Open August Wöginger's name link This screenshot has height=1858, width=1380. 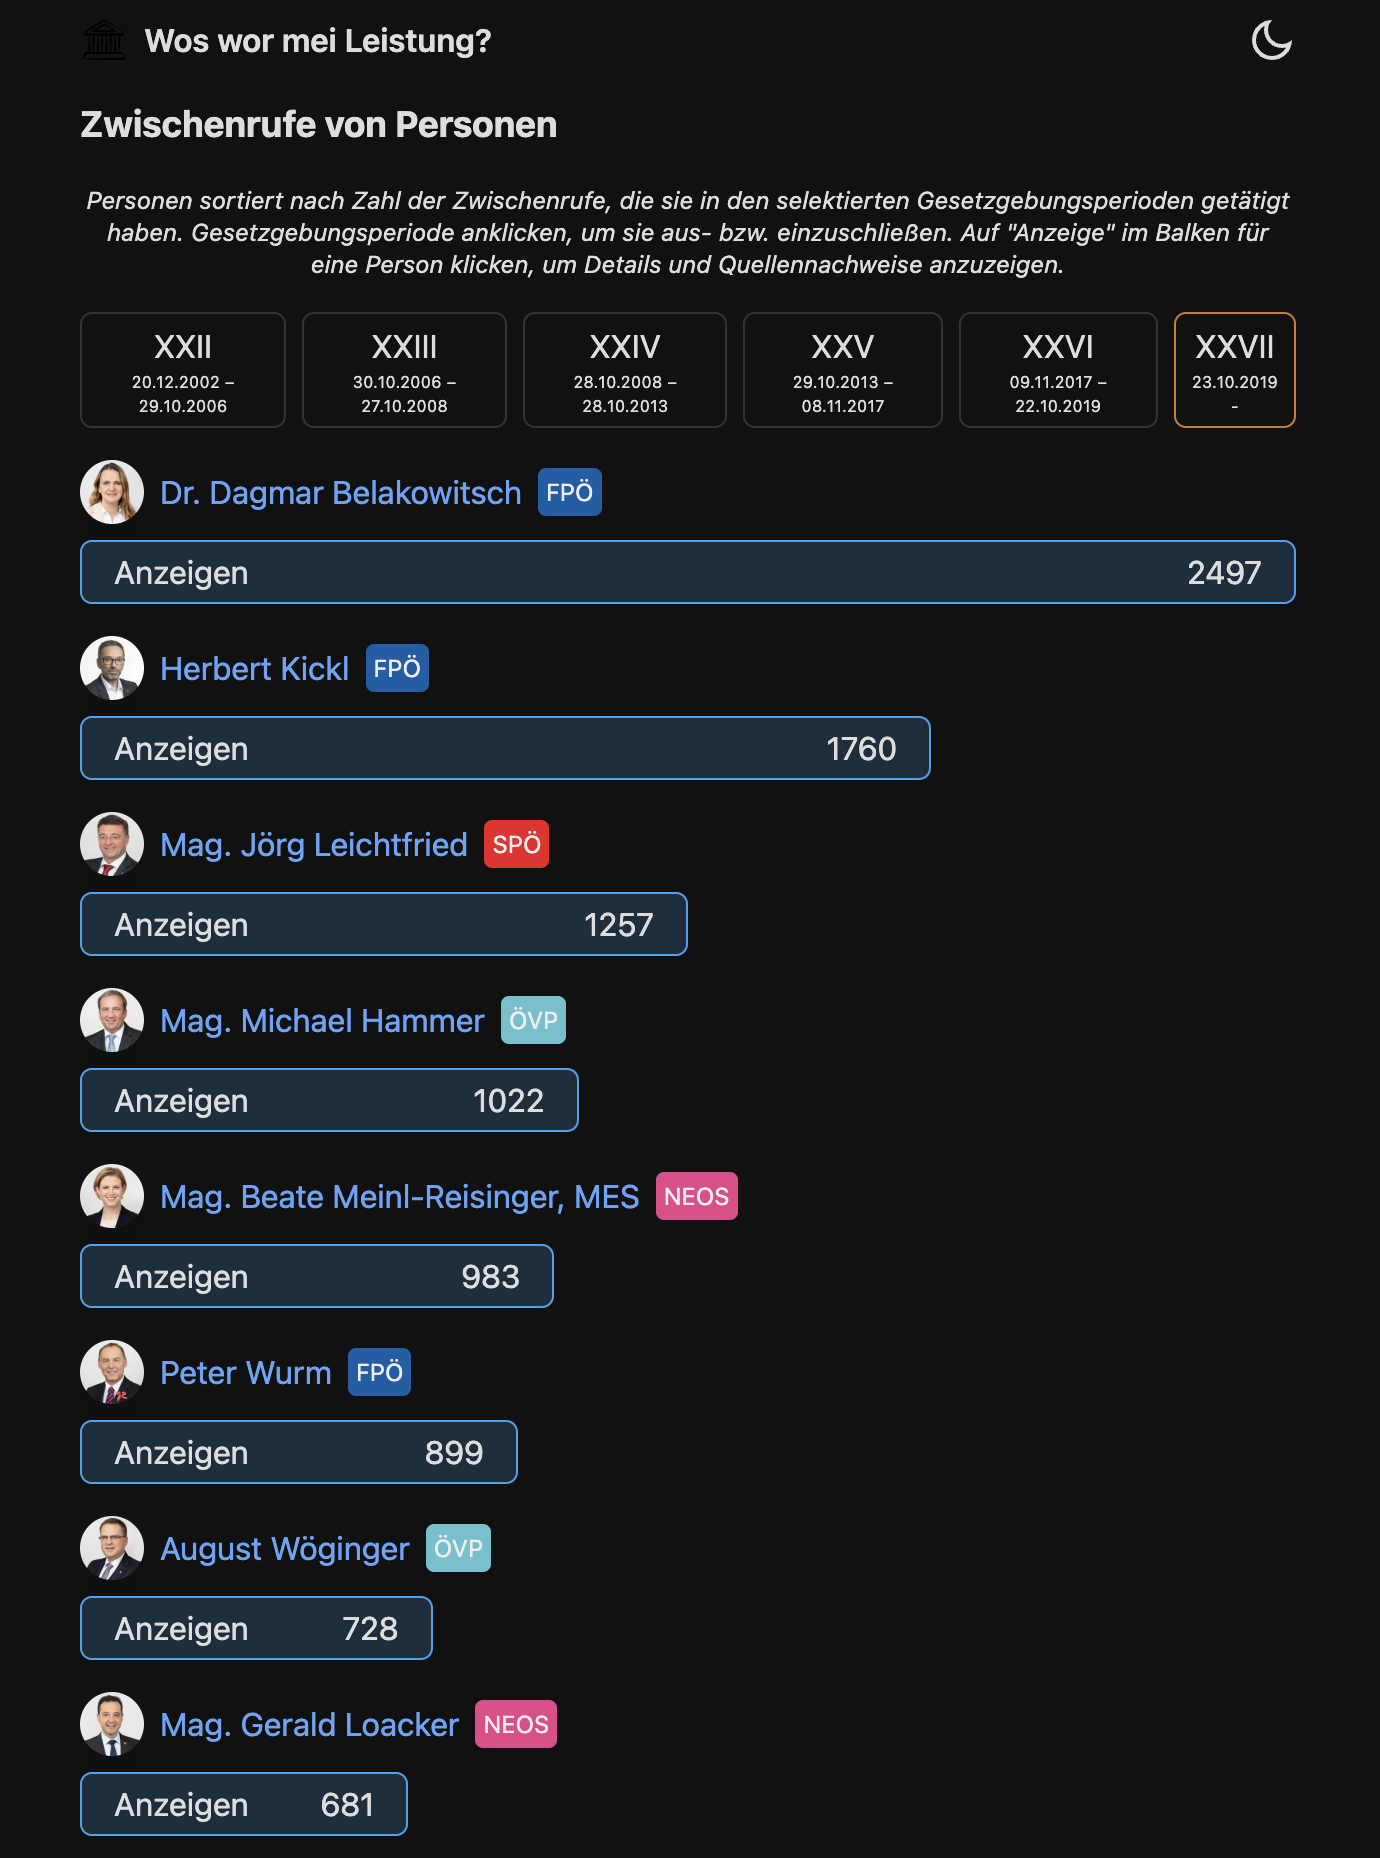[285, 1548]
